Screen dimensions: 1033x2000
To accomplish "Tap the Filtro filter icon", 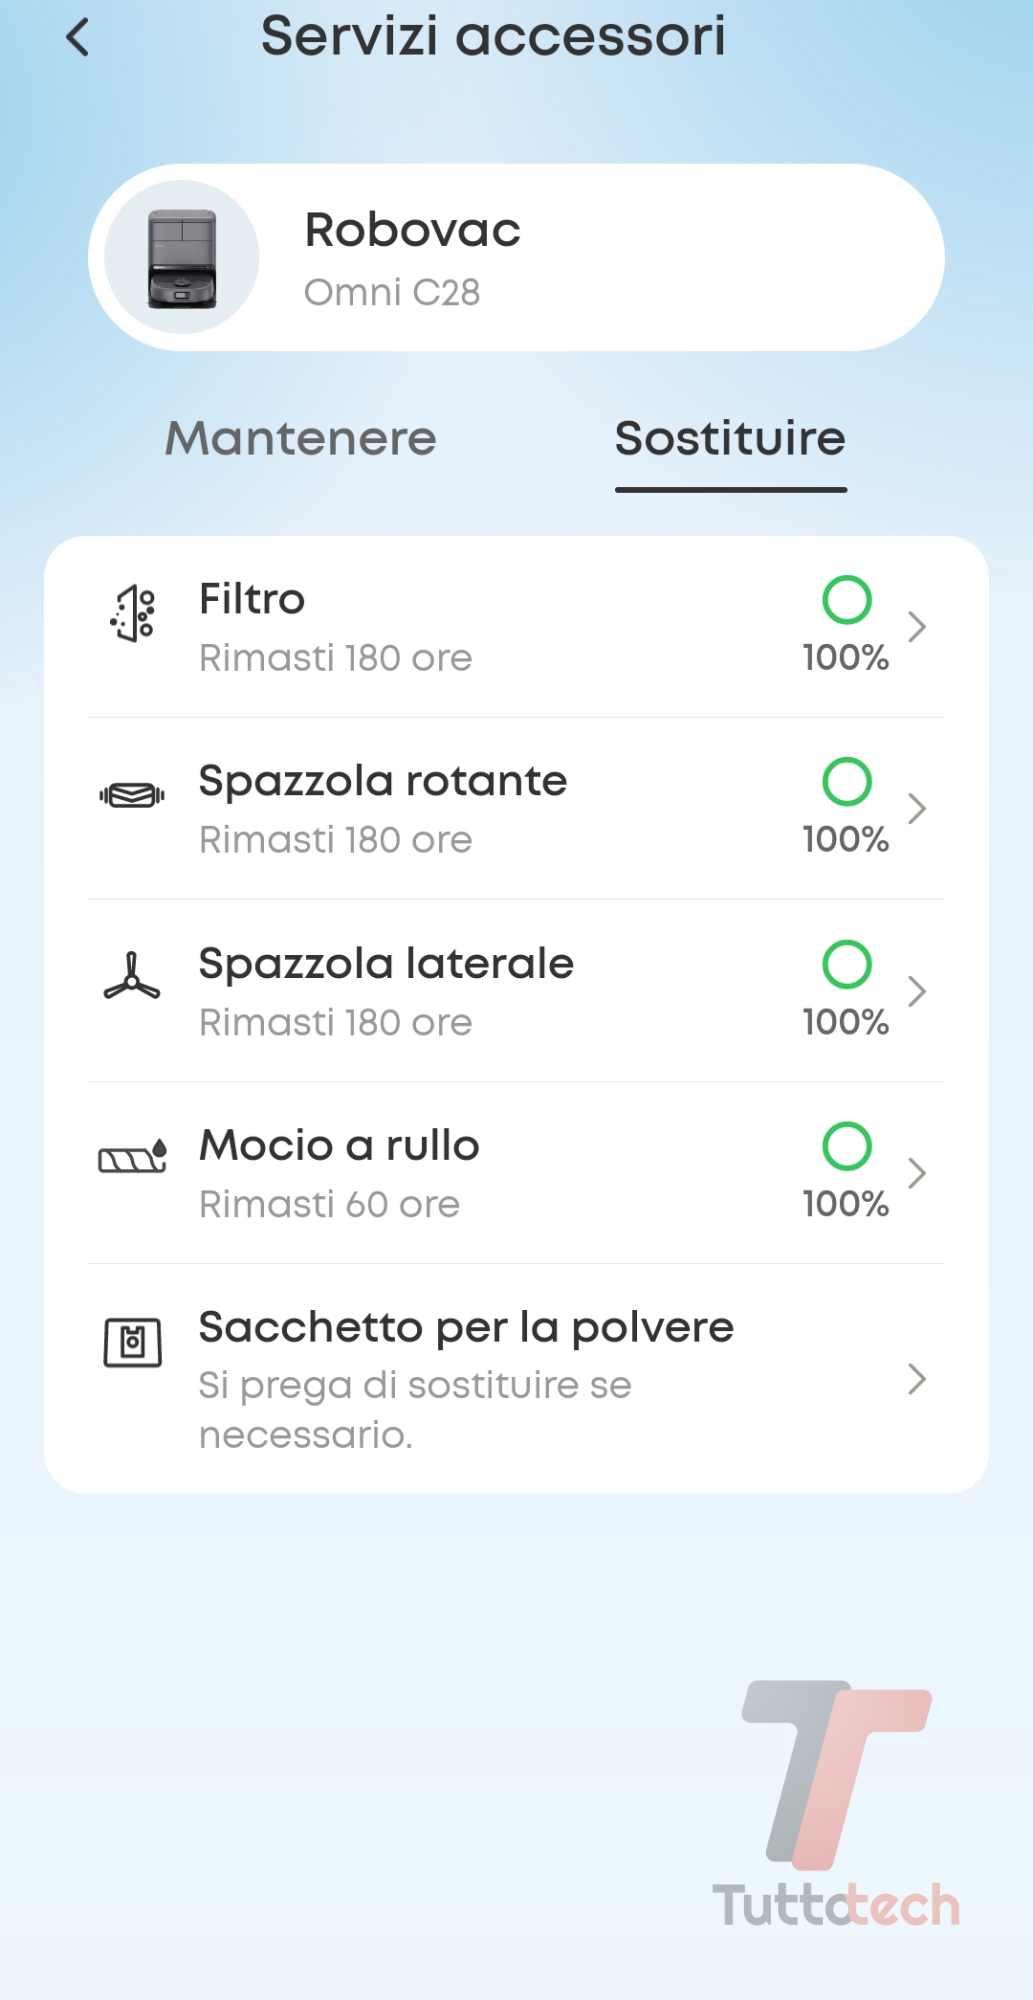I will point(133,613).
